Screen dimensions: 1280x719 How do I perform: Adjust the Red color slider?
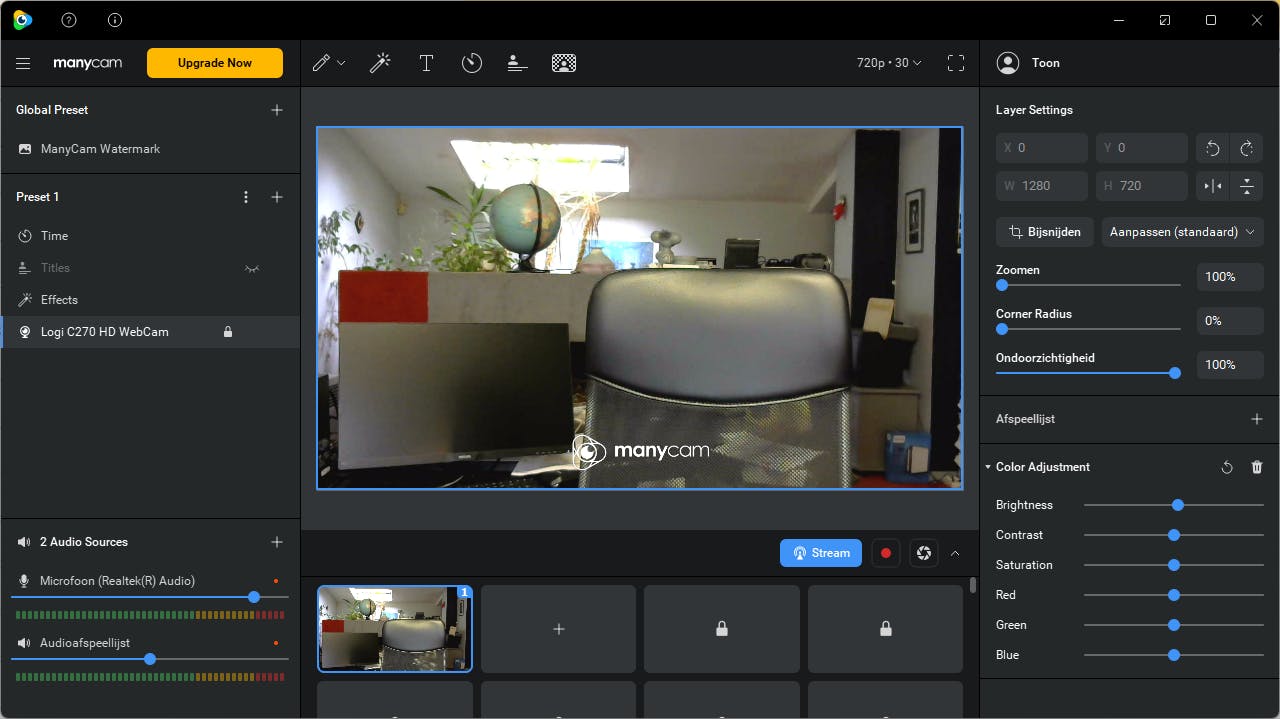coord(1174,595)
